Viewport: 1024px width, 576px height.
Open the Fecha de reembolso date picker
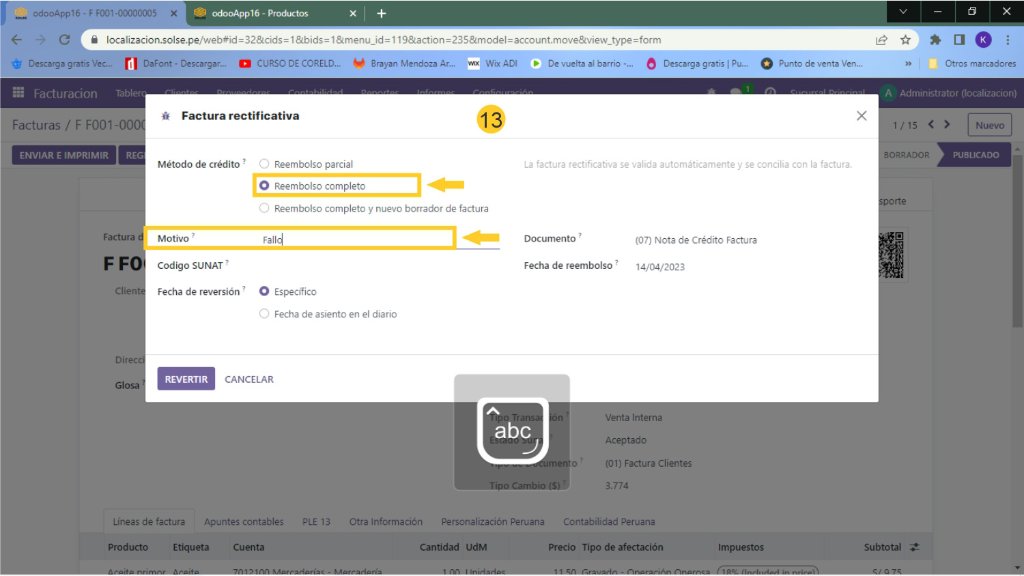click(740, 267)
